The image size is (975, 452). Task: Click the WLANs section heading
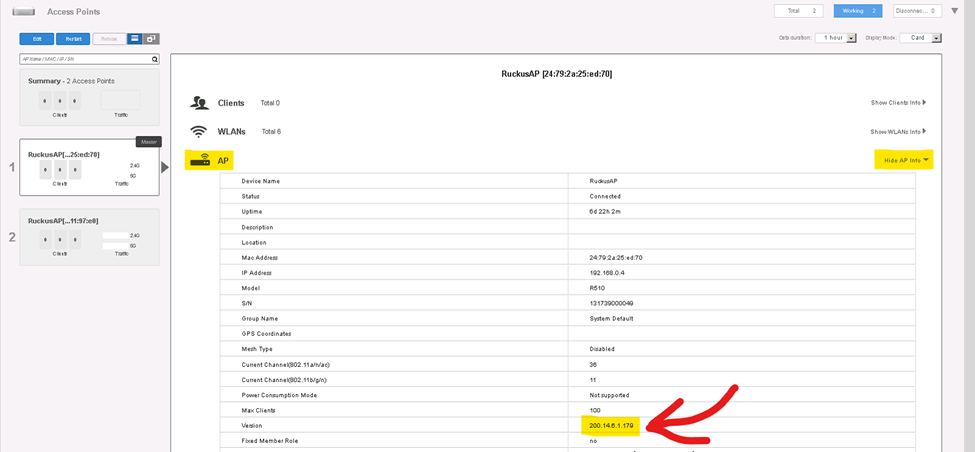point(231,132)
